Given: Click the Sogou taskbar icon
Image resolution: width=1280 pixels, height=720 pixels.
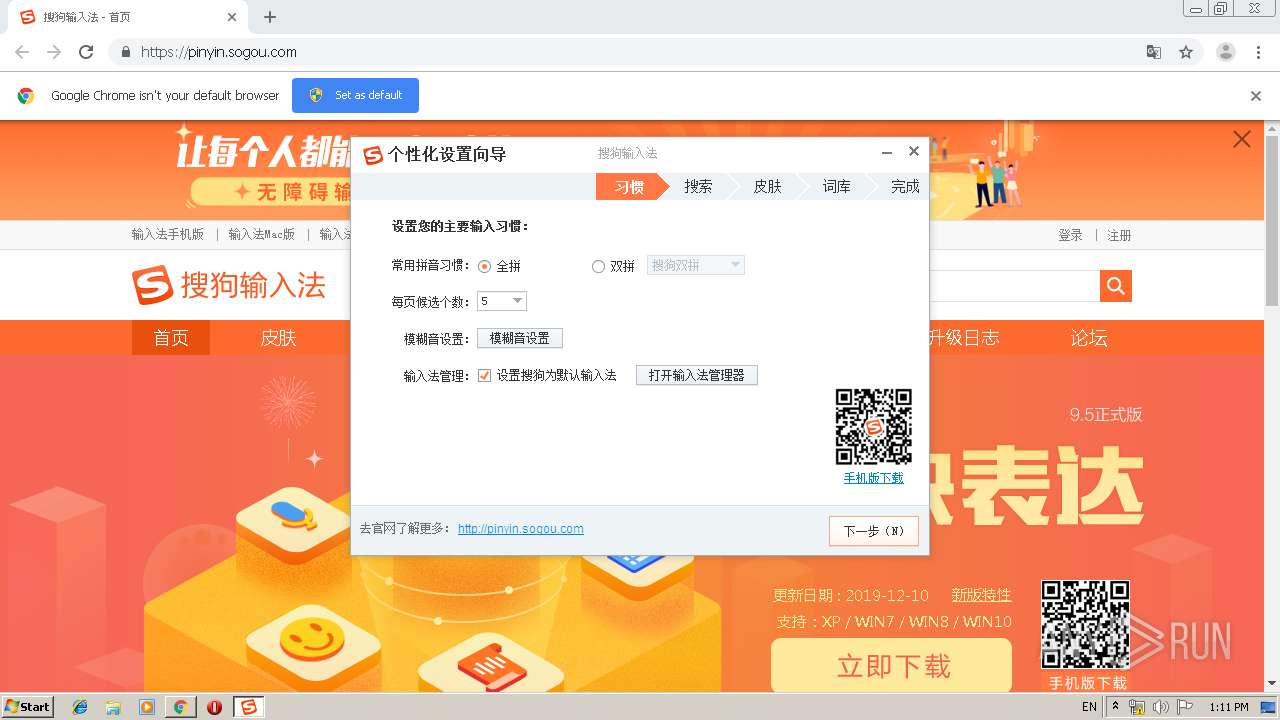Looking at the screenshot, I should pos(248,707).
